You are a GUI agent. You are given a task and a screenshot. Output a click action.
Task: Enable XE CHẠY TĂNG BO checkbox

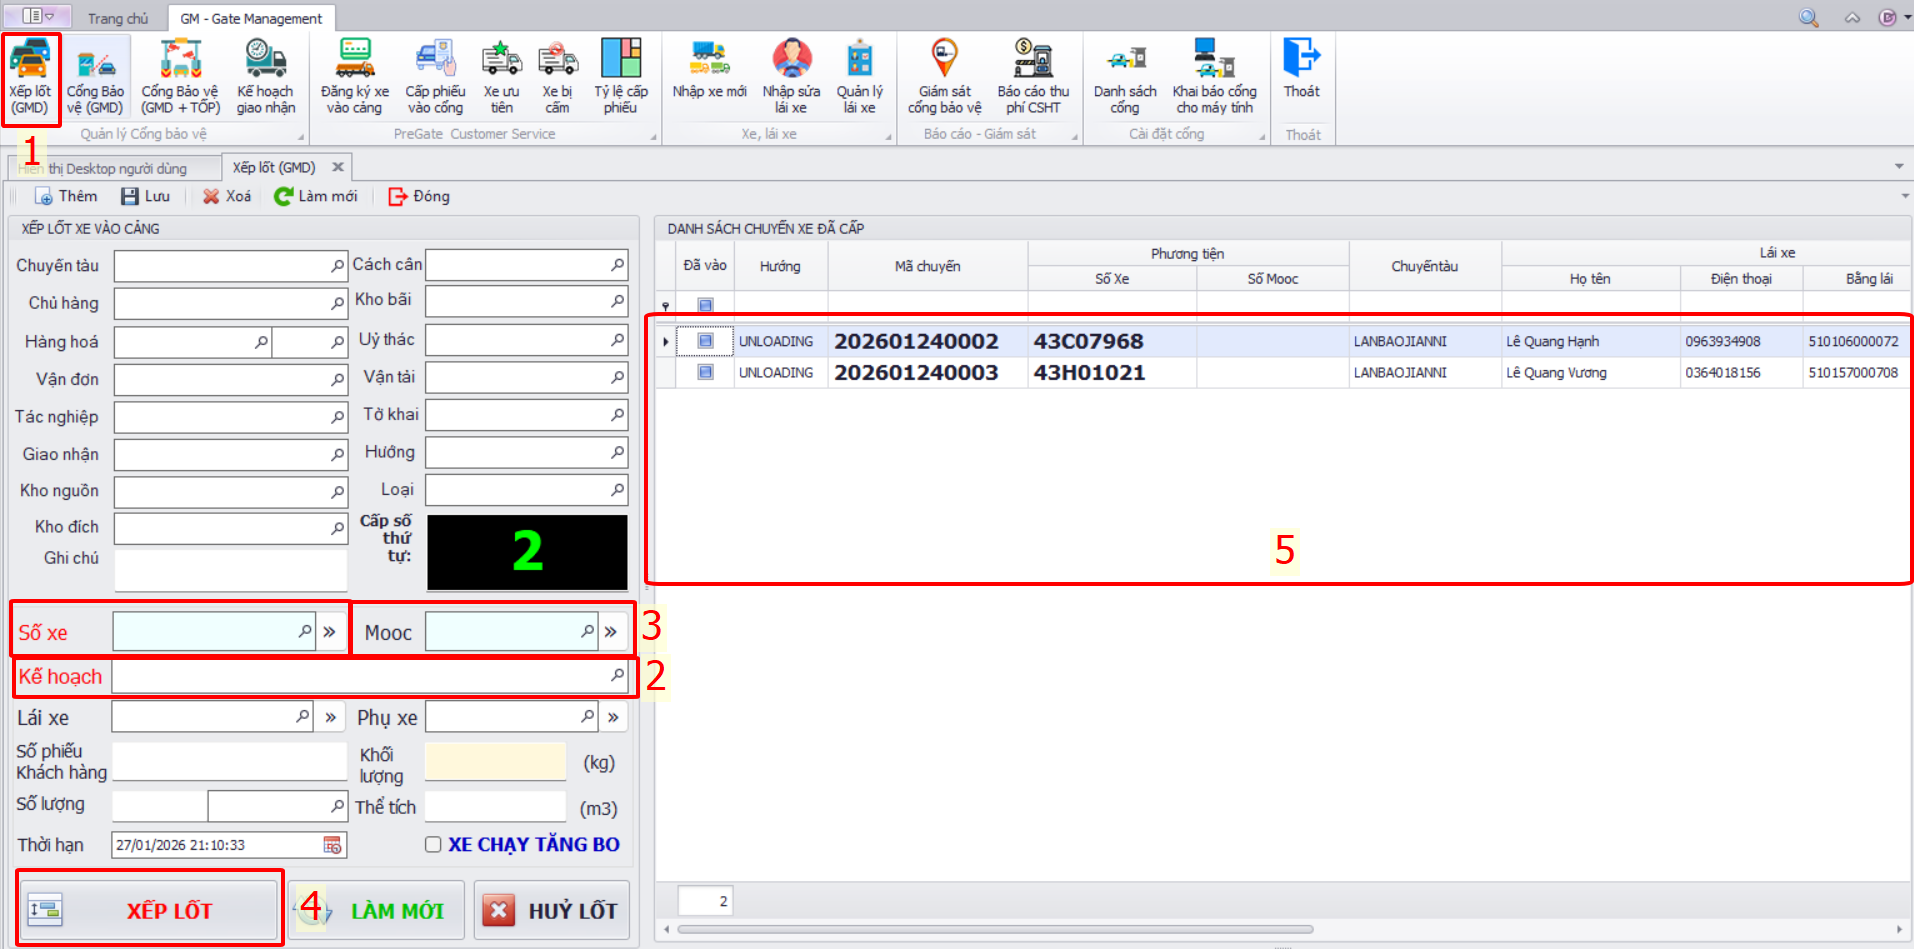click(433, 845)
